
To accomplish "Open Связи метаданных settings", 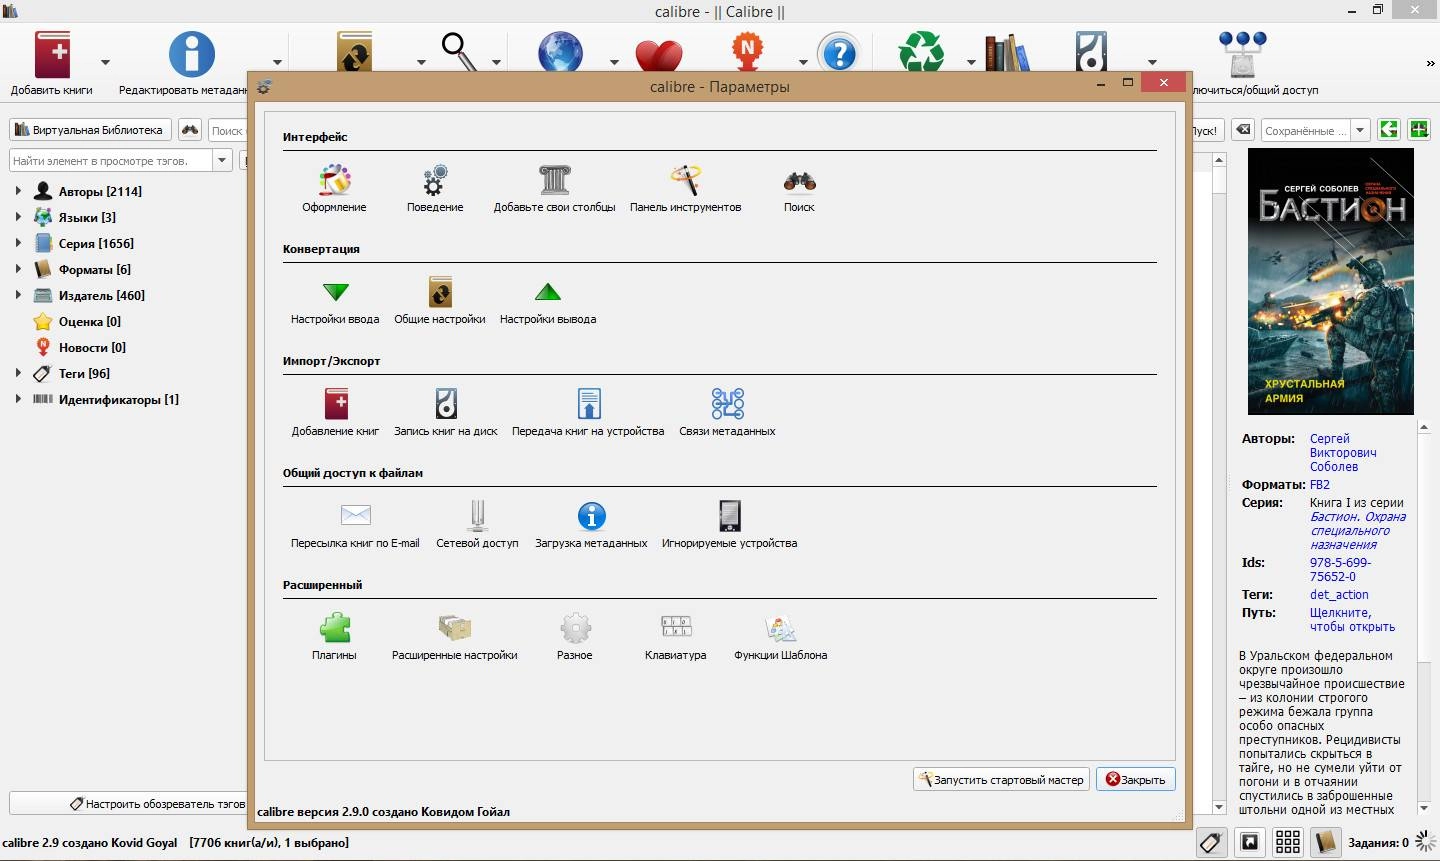I will (x=728, y=413).
